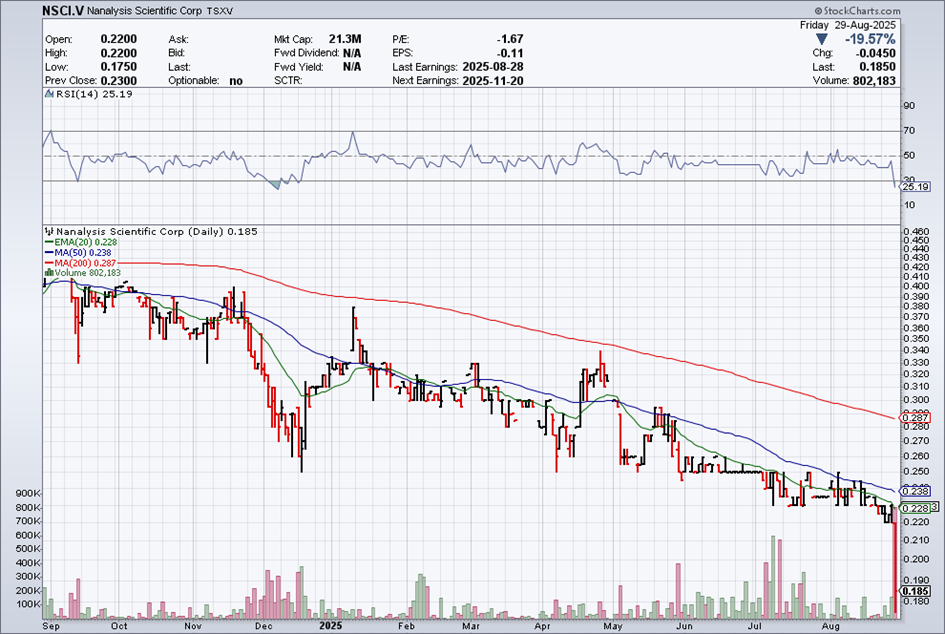Click the TSXV exchange label

[x=219, y=11]
